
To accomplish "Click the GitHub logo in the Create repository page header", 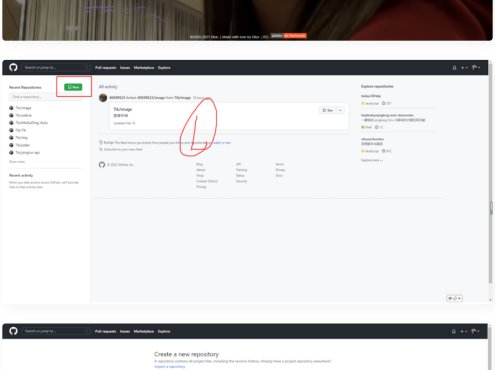I will pos(13,331).
